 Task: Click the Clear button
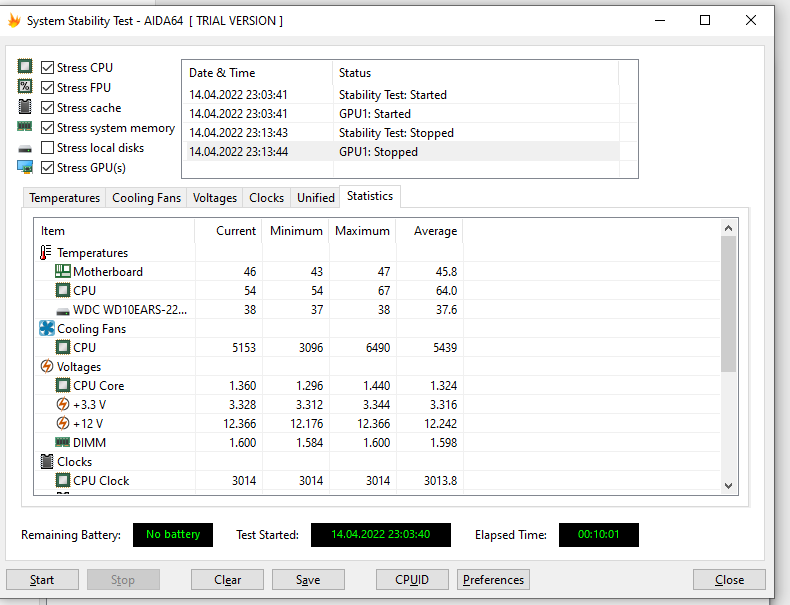click(227, 580)
